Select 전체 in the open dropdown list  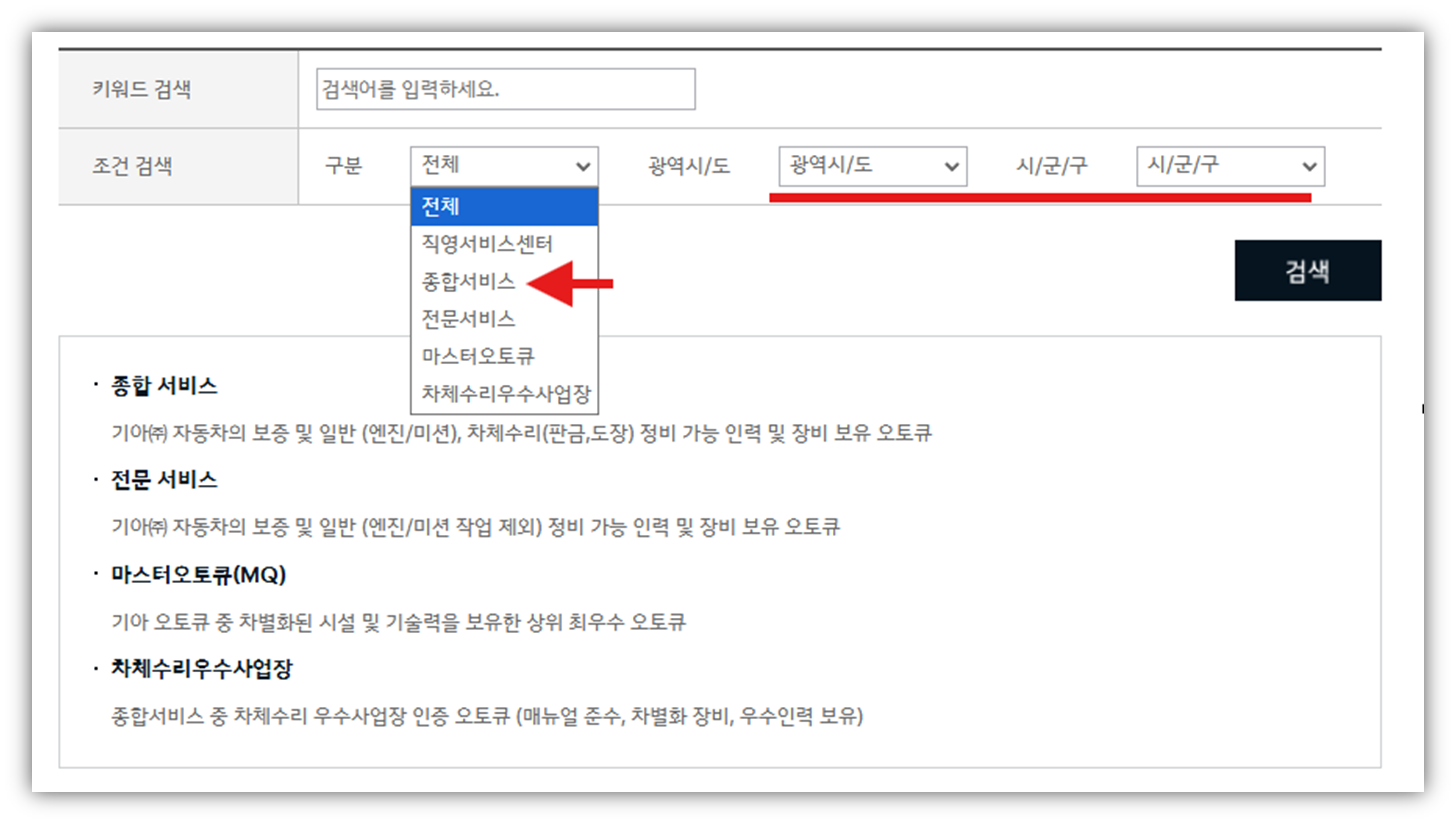coord(504,207)
